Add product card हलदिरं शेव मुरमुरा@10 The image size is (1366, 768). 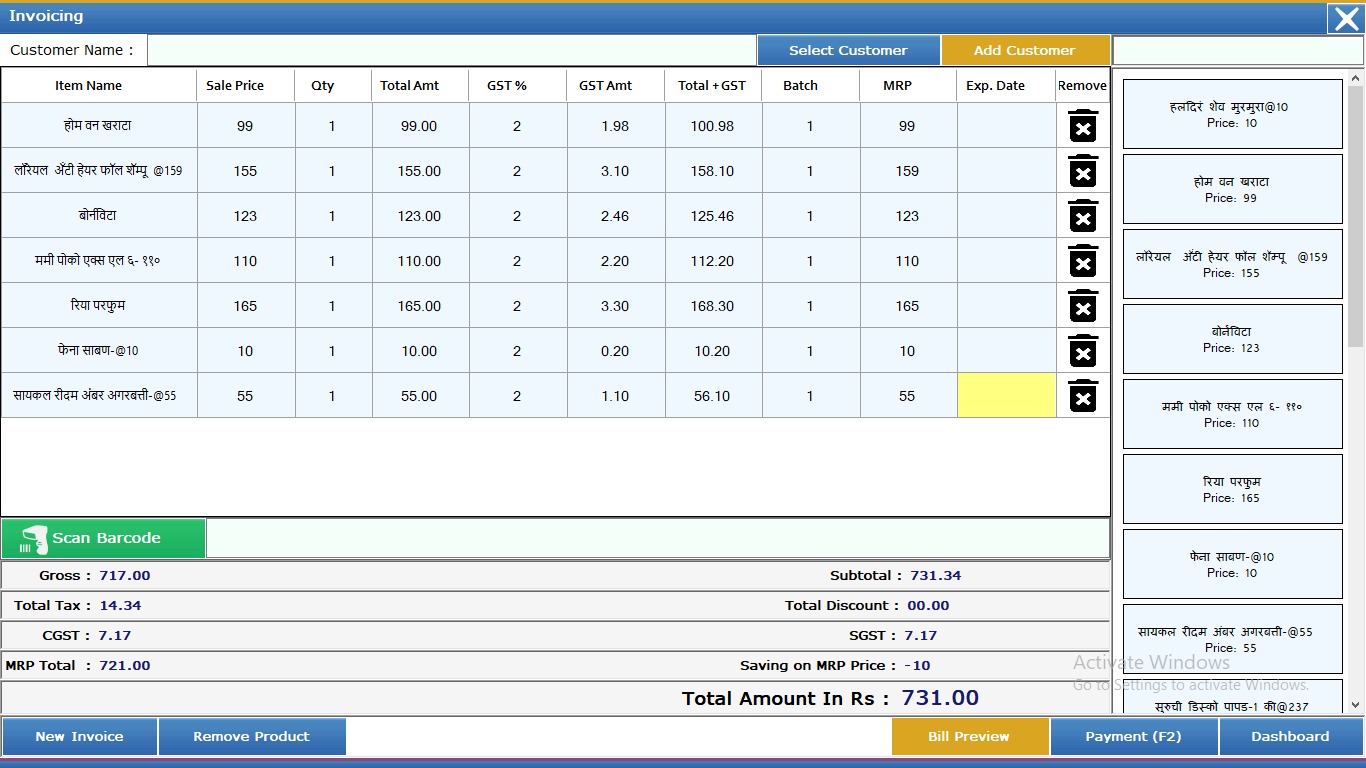(1233, 114)
